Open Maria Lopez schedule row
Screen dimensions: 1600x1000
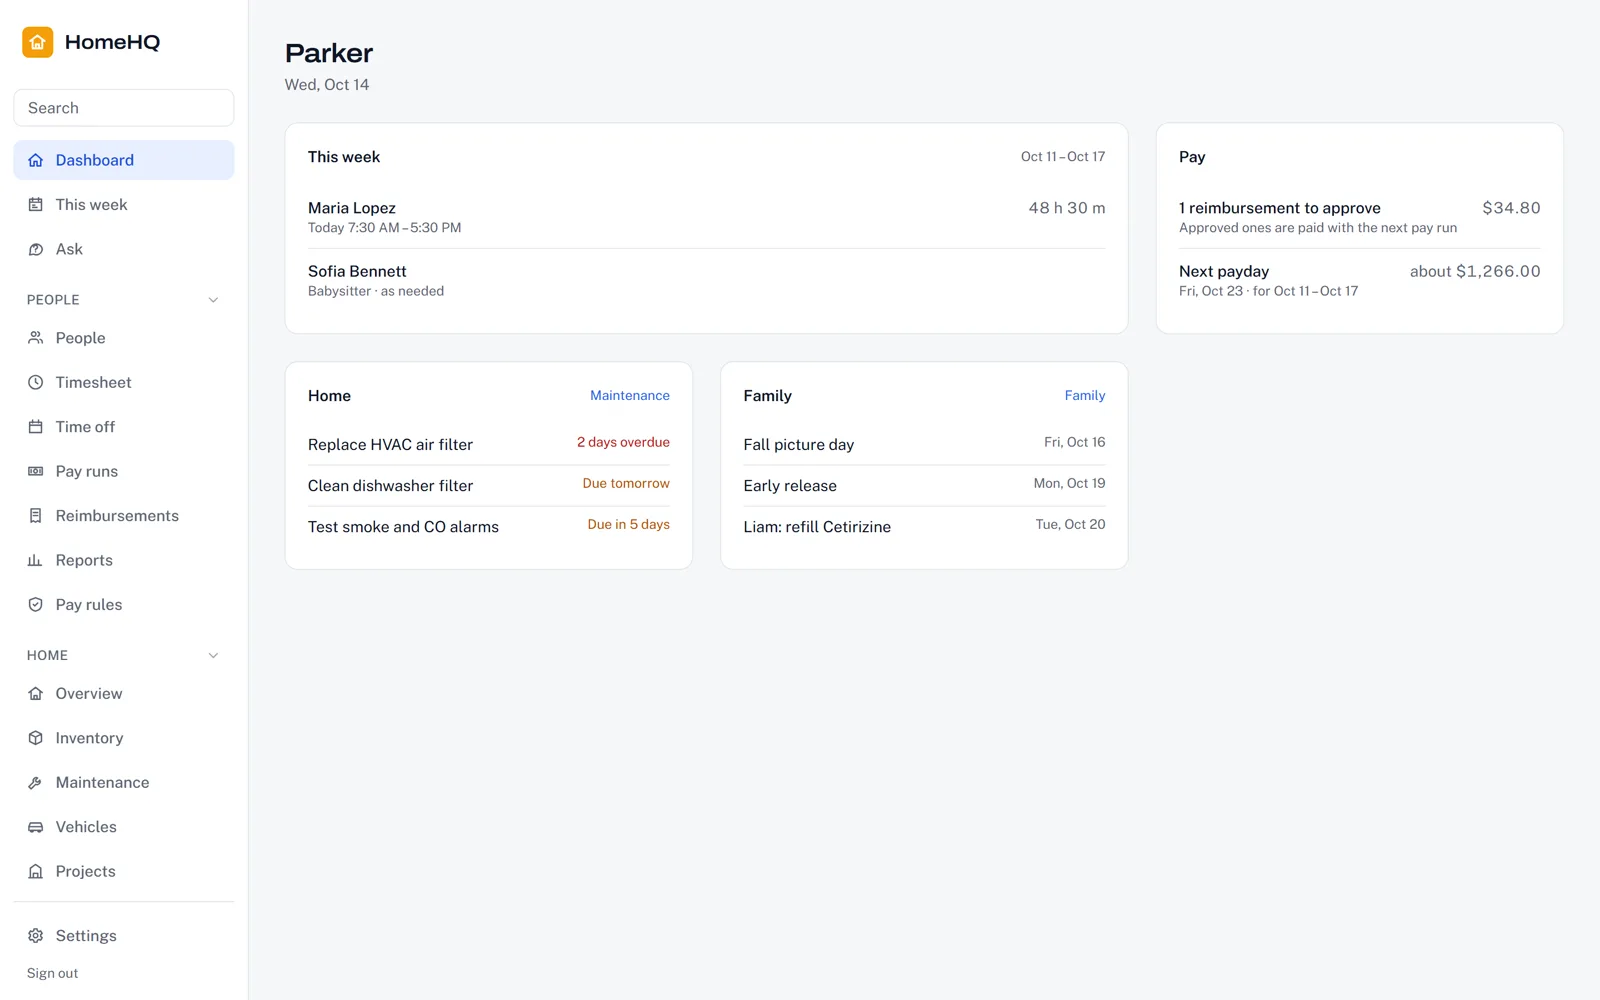707,217
